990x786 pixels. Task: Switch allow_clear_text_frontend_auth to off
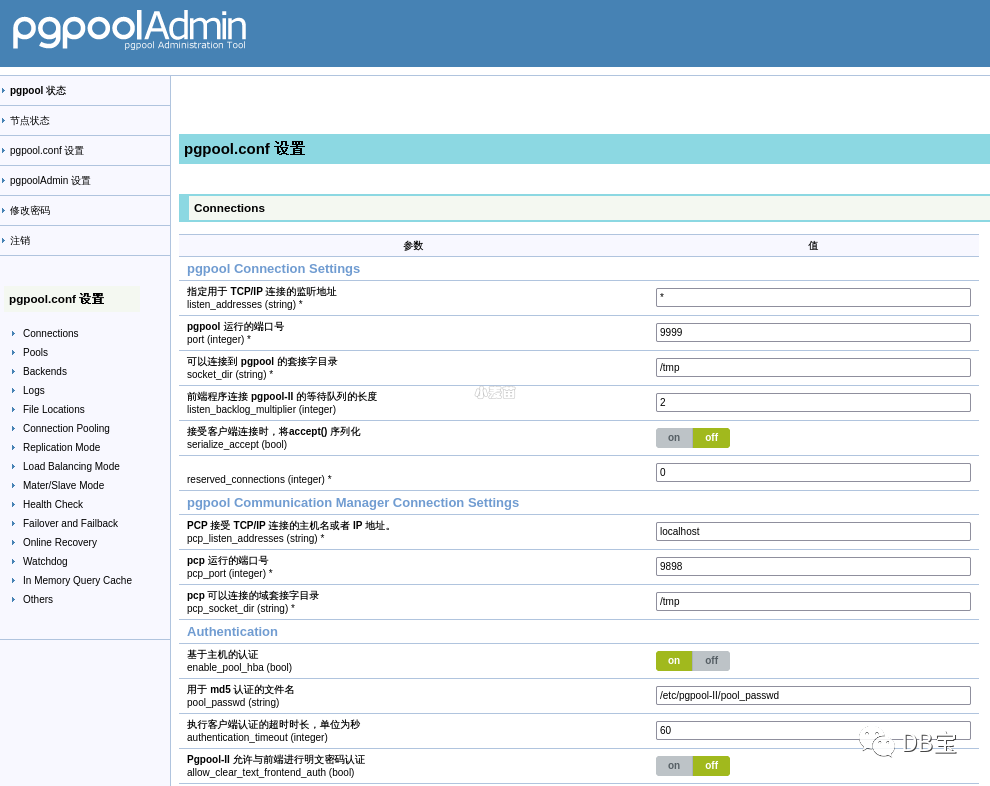[712, 765]
